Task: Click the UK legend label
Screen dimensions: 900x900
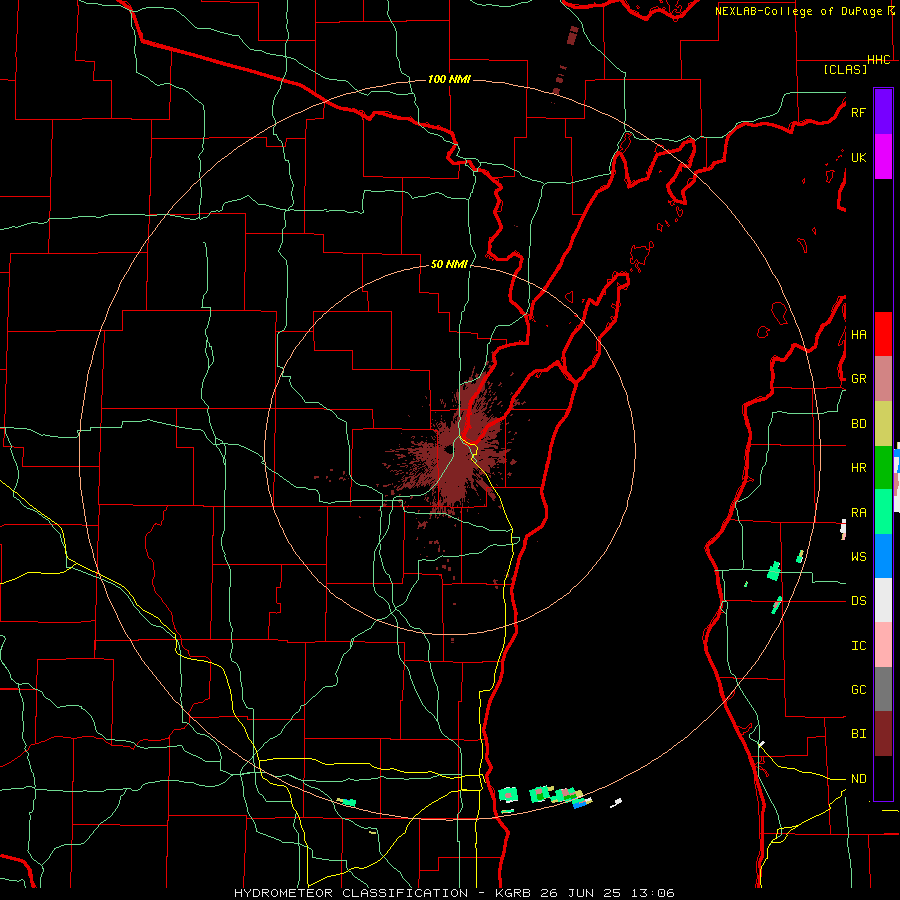Action: (x=858, y=157)
